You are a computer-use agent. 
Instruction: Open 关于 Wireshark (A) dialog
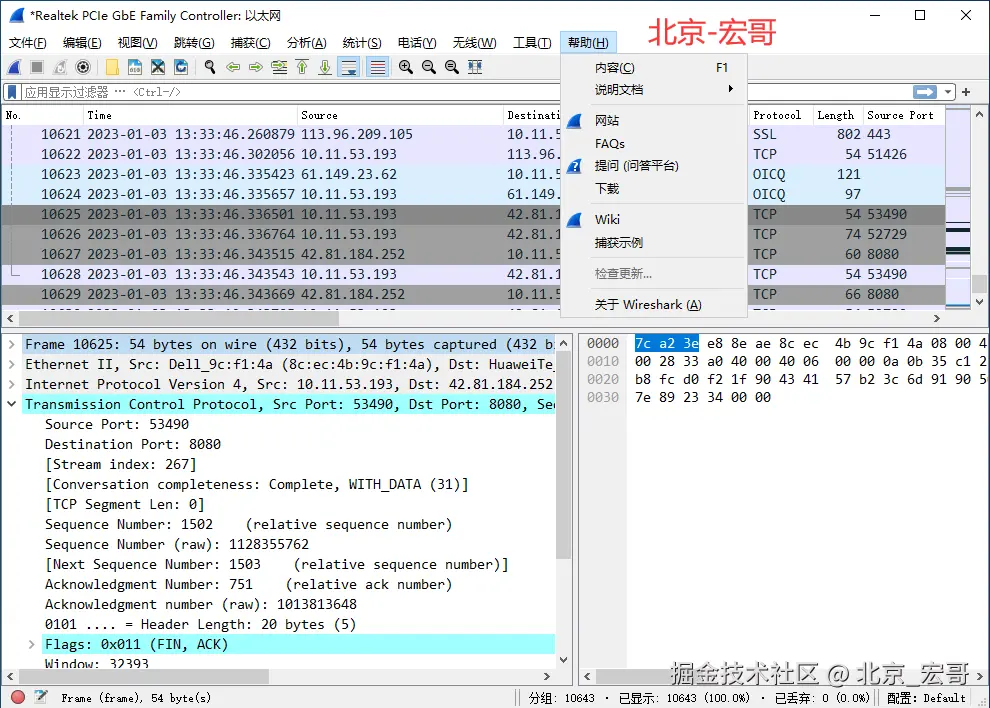(x=653, y=304)
